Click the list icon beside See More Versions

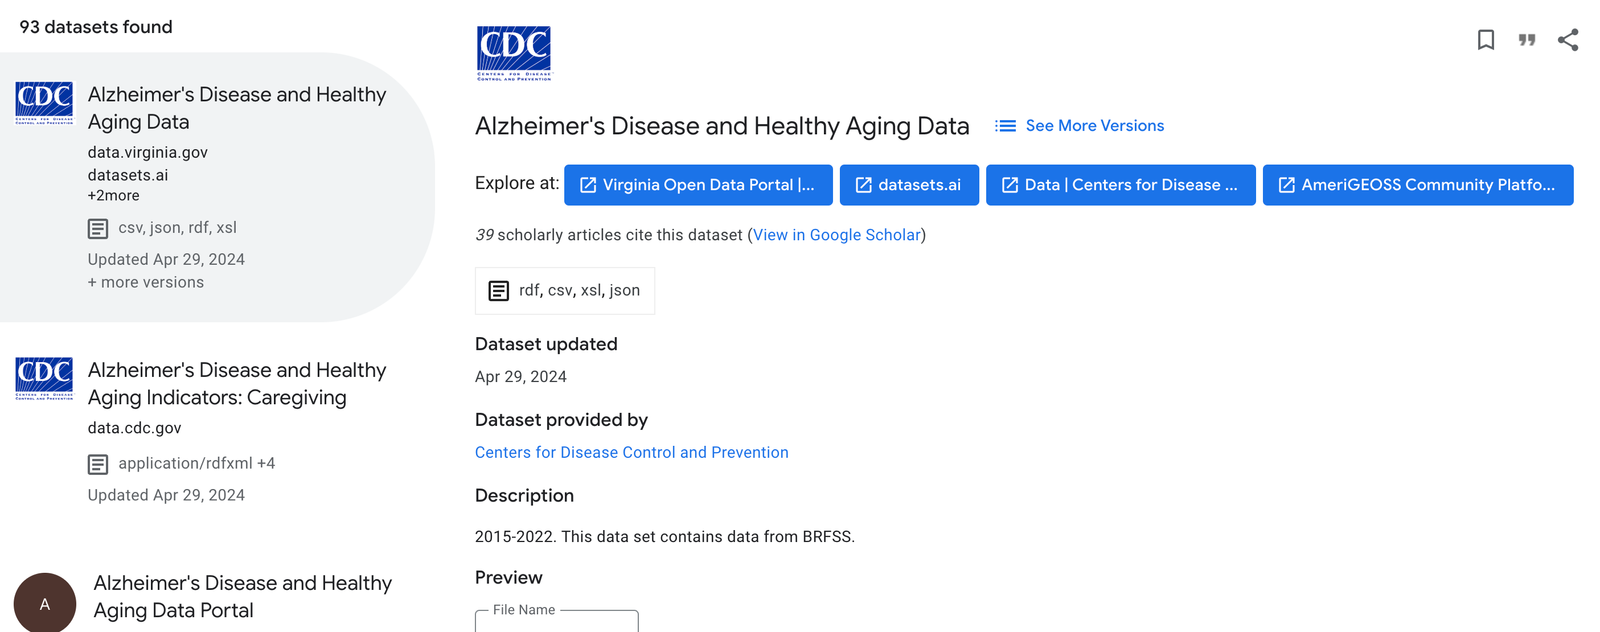coord(1004,125)
